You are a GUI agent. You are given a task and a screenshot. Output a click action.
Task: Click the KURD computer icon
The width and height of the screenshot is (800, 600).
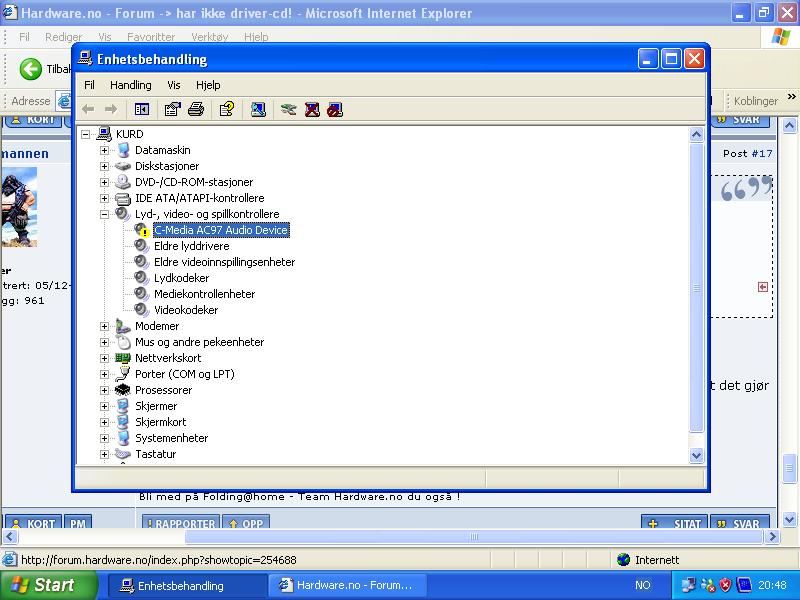click(x=104, y=134)
